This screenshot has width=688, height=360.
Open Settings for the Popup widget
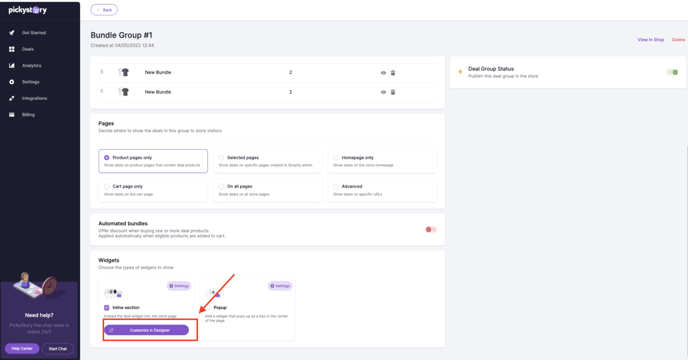tap(280, 286)
